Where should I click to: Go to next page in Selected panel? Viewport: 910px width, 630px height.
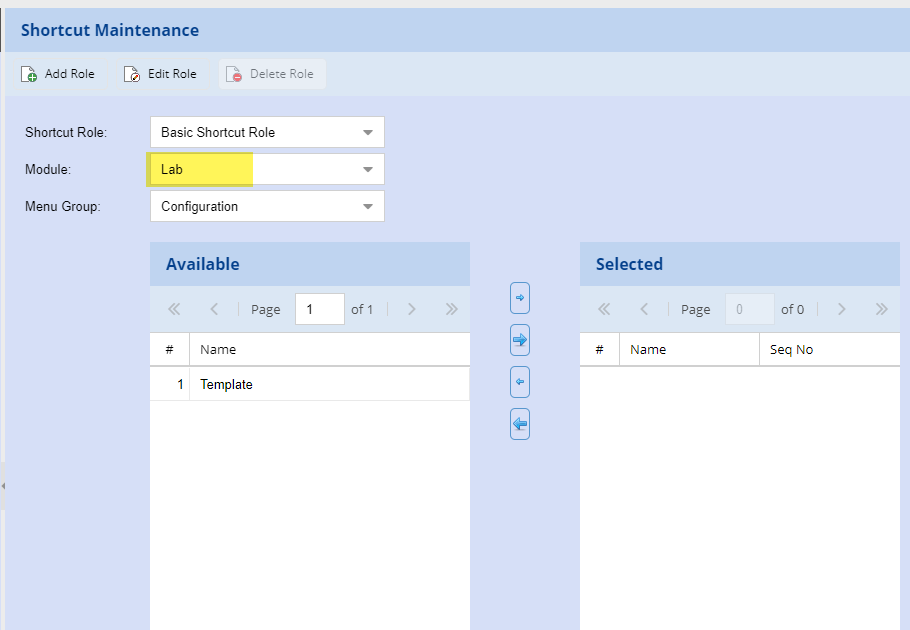[841, 309]
